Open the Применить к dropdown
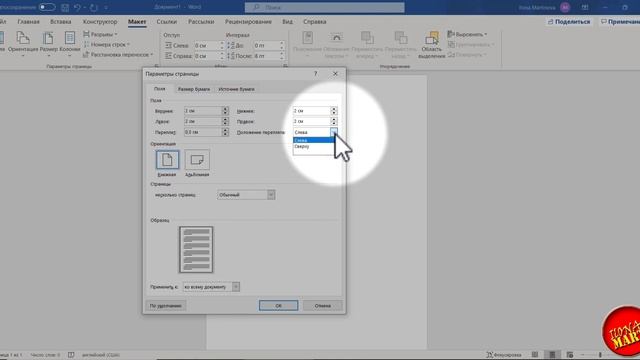Viewport: 640px width, 360px height. pyautogui.click(x=211, y=287)
